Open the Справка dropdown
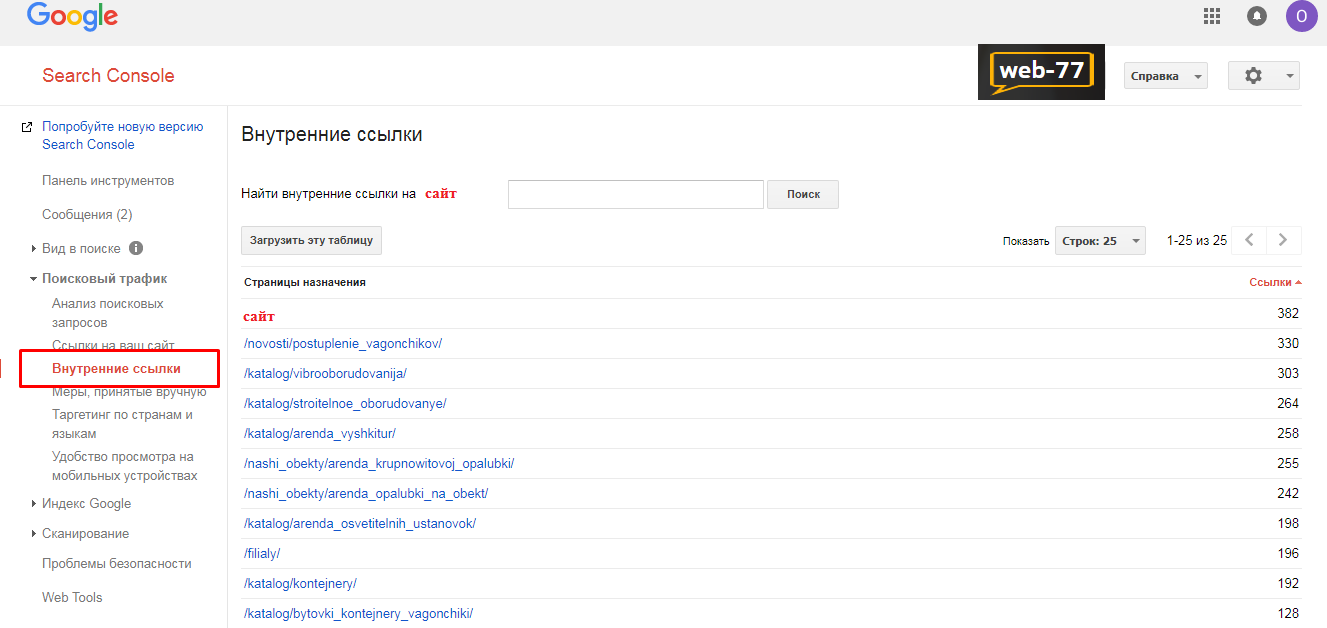 coord(1166,76)
